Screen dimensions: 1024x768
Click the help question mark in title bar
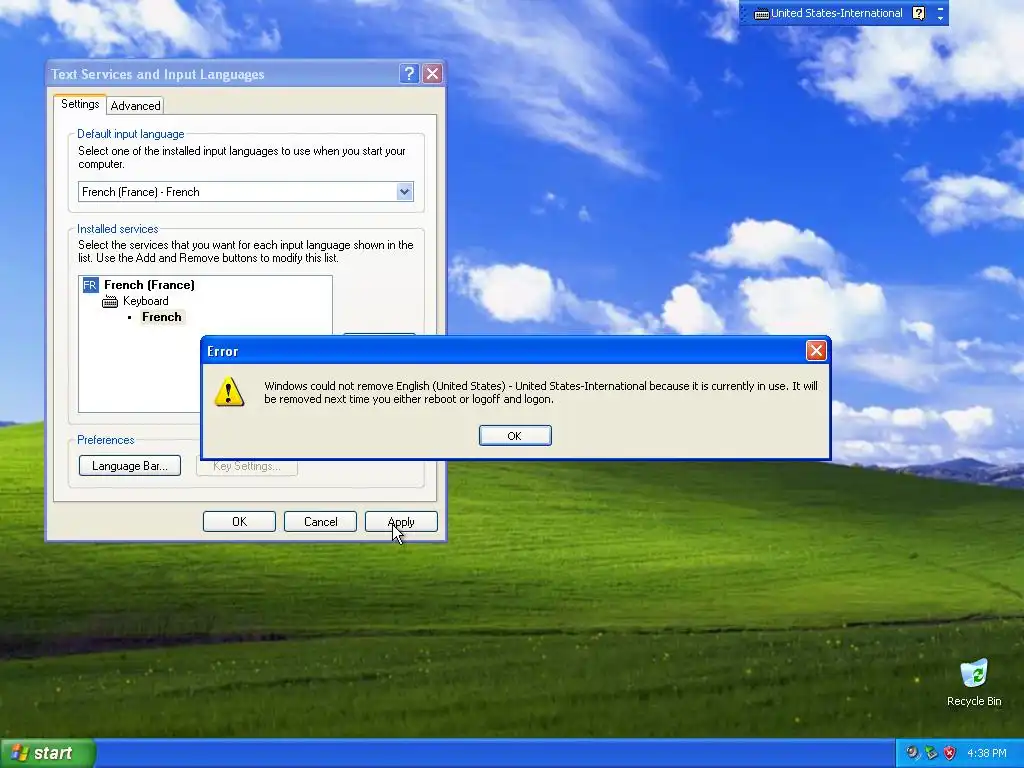pos(409,74)
